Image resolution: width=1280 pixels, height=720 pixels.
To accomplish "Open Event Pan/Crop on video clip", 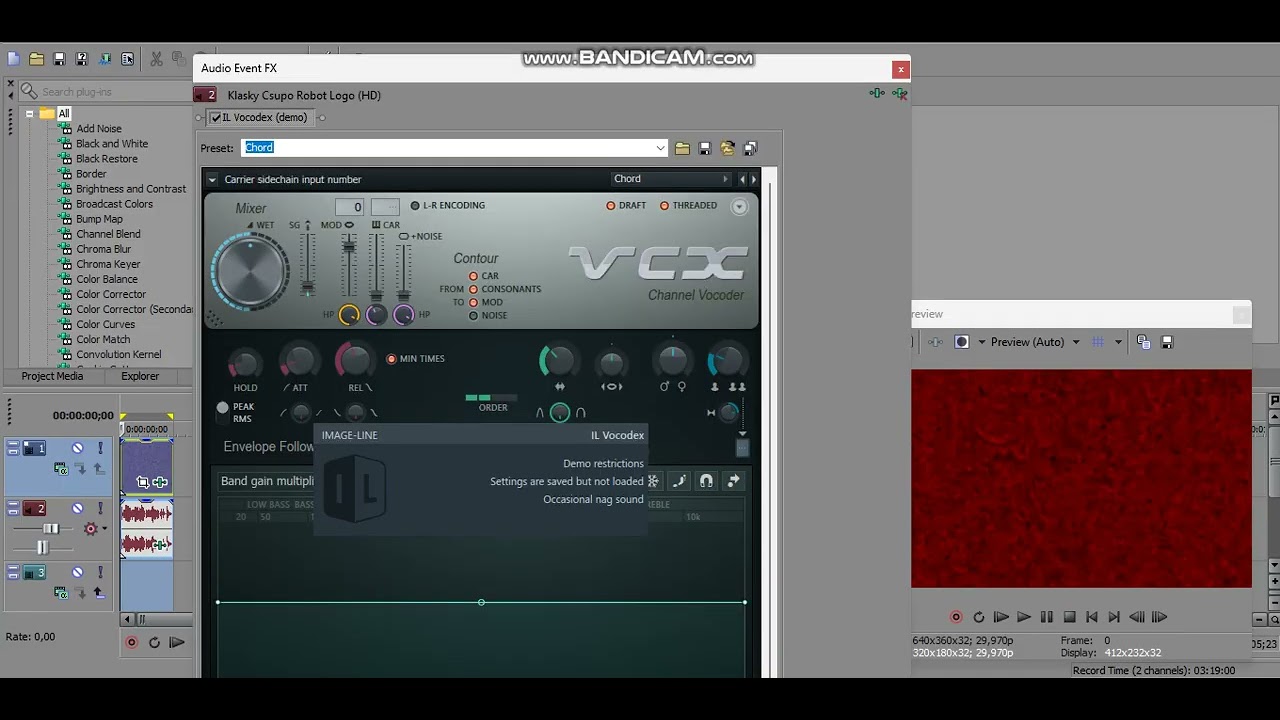I will (143, 482).
